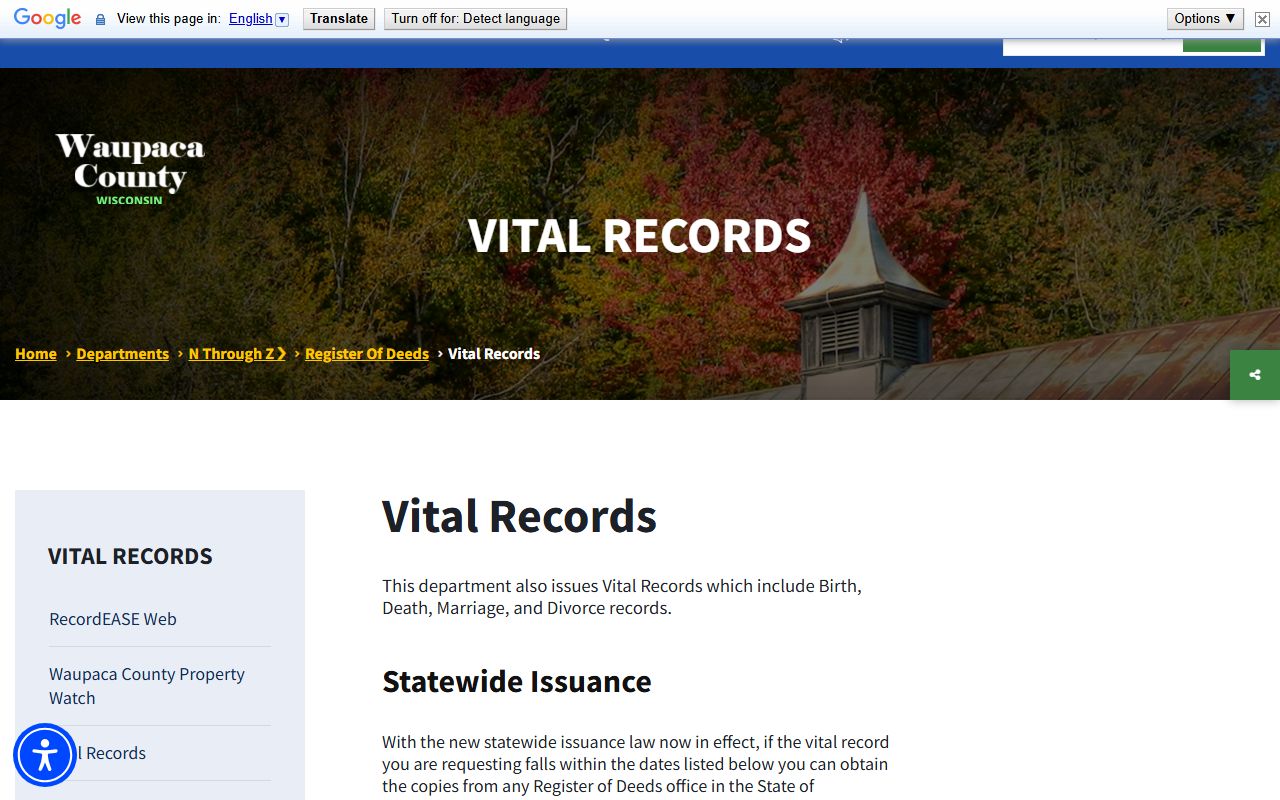Viewport: 1280px width, 800px height.
Task: Click the Waupaca County Wisconsin logo
Action: [130, 169]
